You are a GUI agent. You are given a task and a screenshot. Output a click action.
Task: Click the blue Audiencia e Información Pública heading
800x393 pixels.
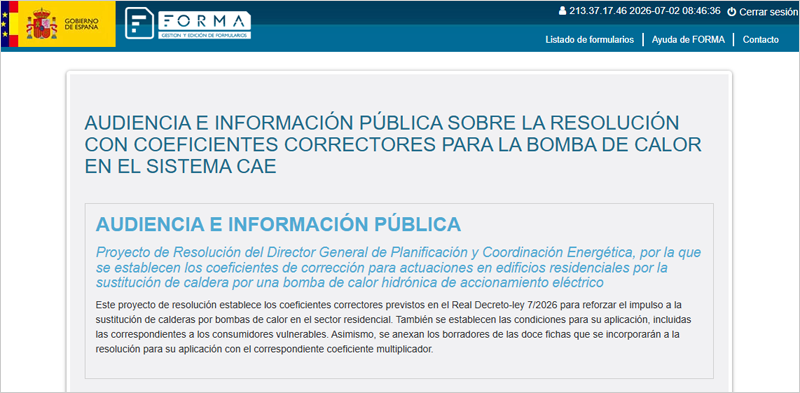(278, 225)
